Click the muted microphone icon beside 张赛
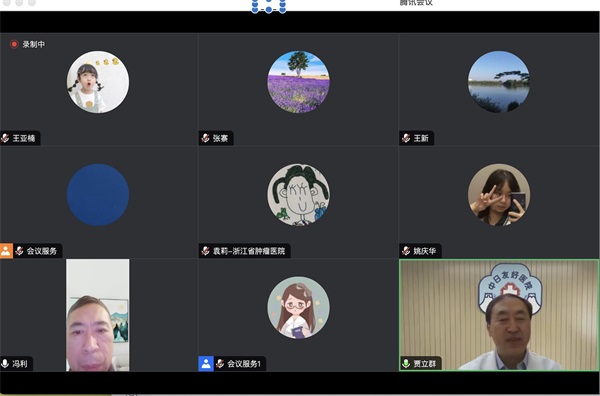 (205, 138)
